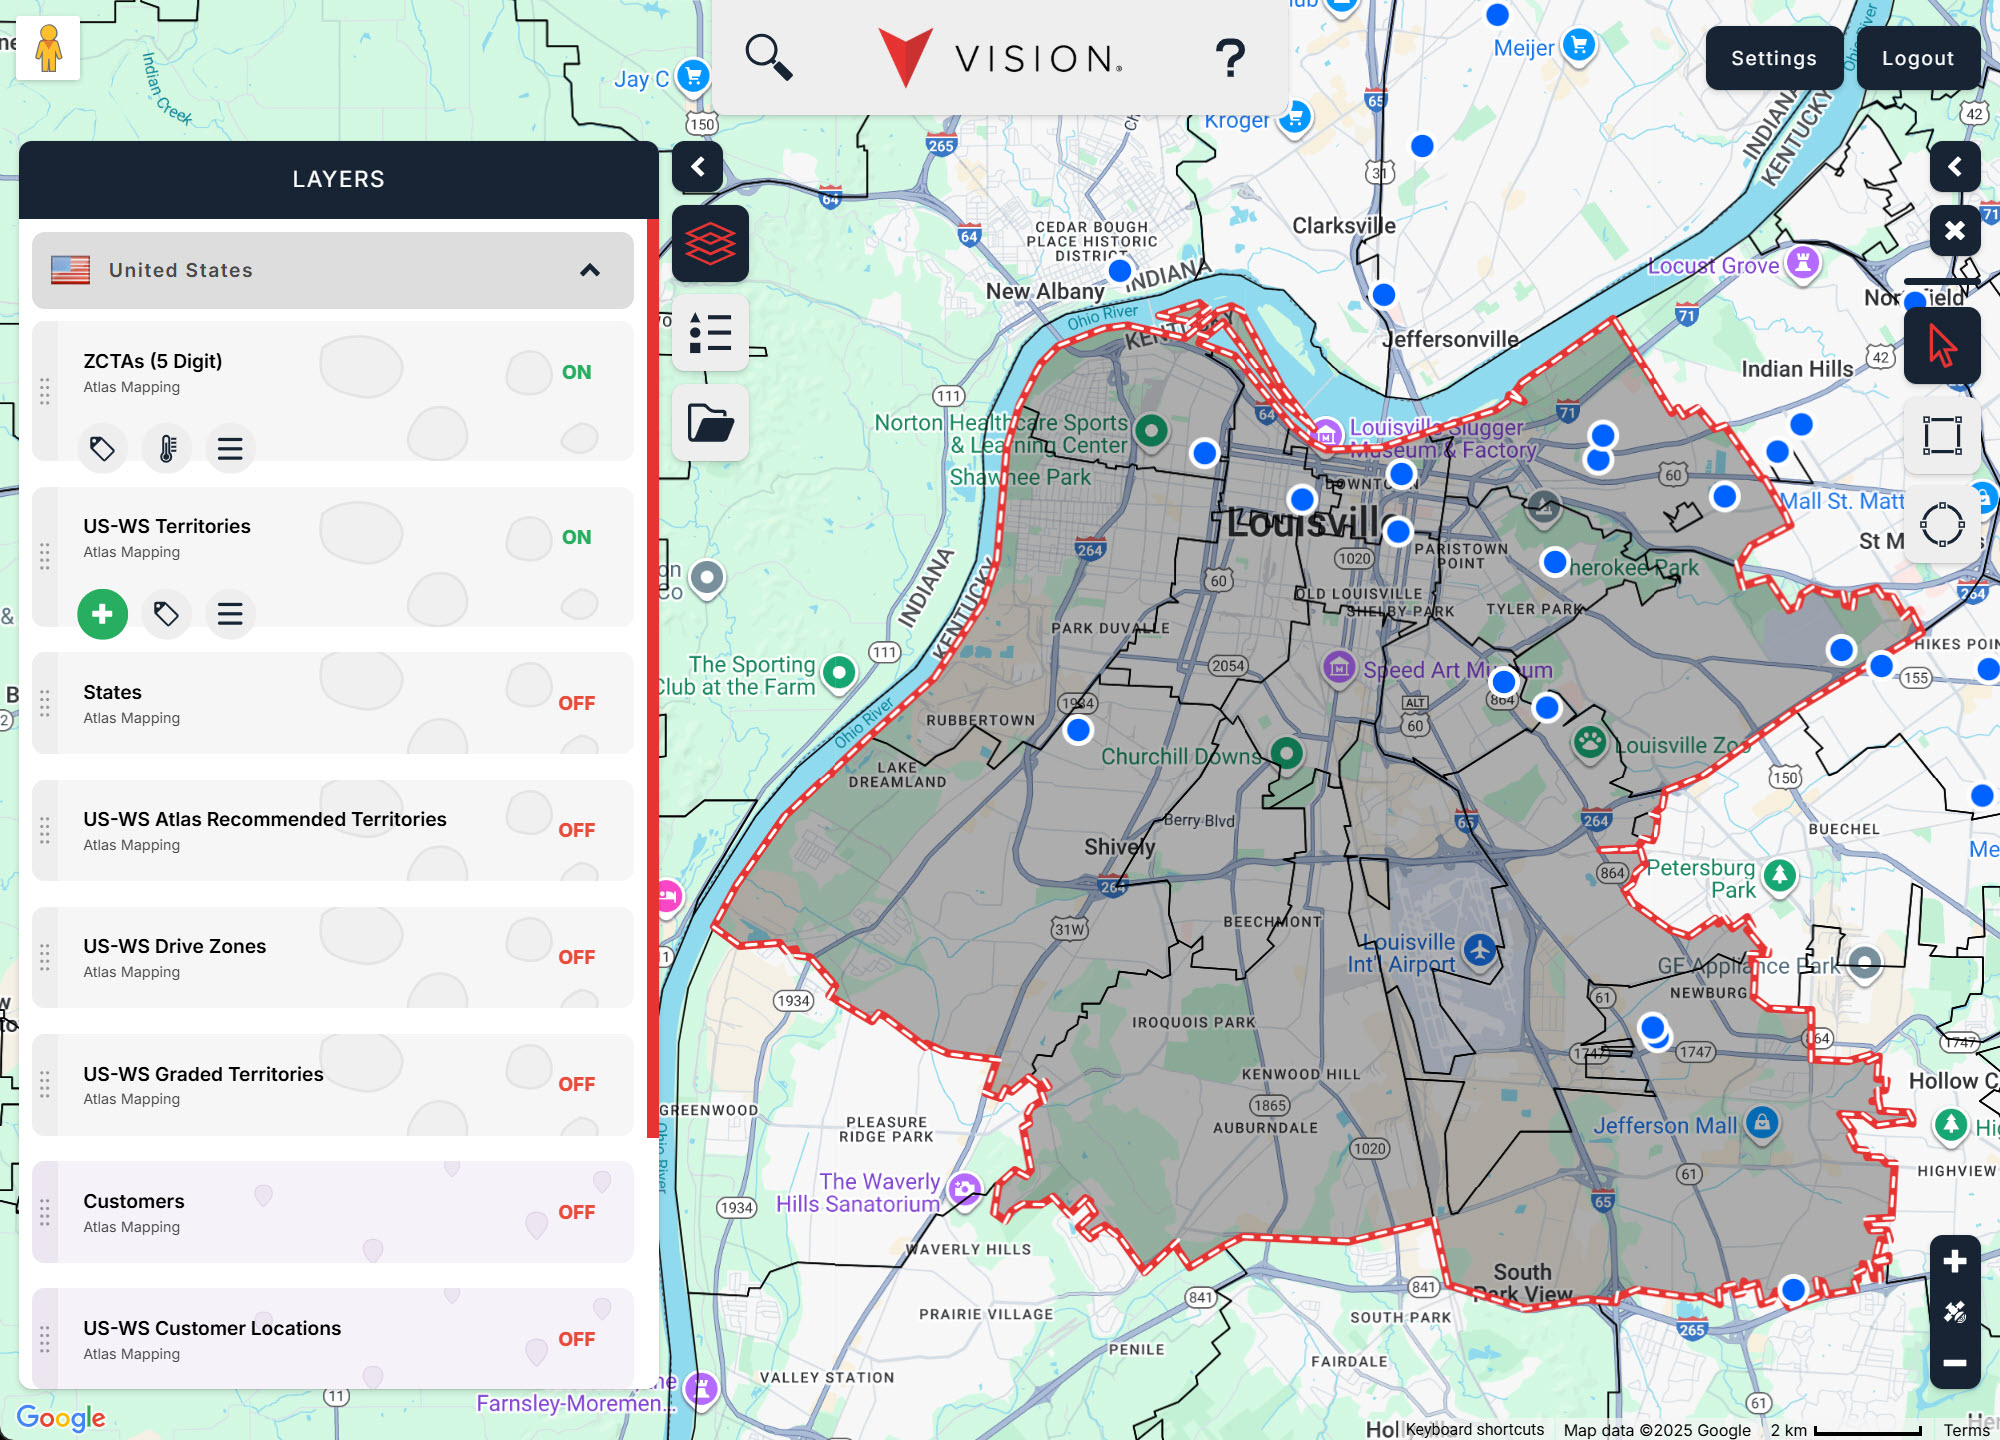This screenshot has height=1440, width=2000.
Task: Open Settings
Action: click(x=1774, y=57)
